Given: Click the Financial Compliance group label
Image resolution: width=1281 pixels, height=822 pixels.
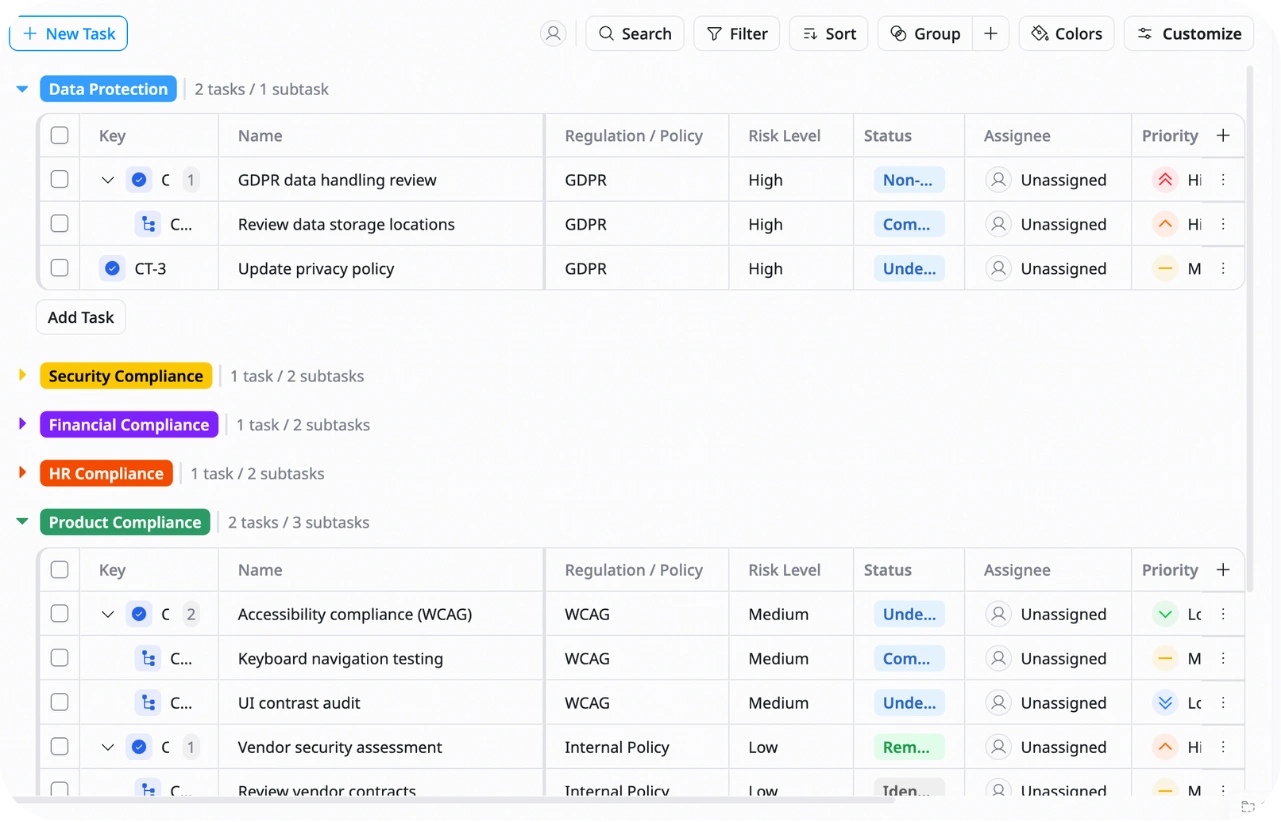Looking at the screenshot, I should (x=129, y=425).
